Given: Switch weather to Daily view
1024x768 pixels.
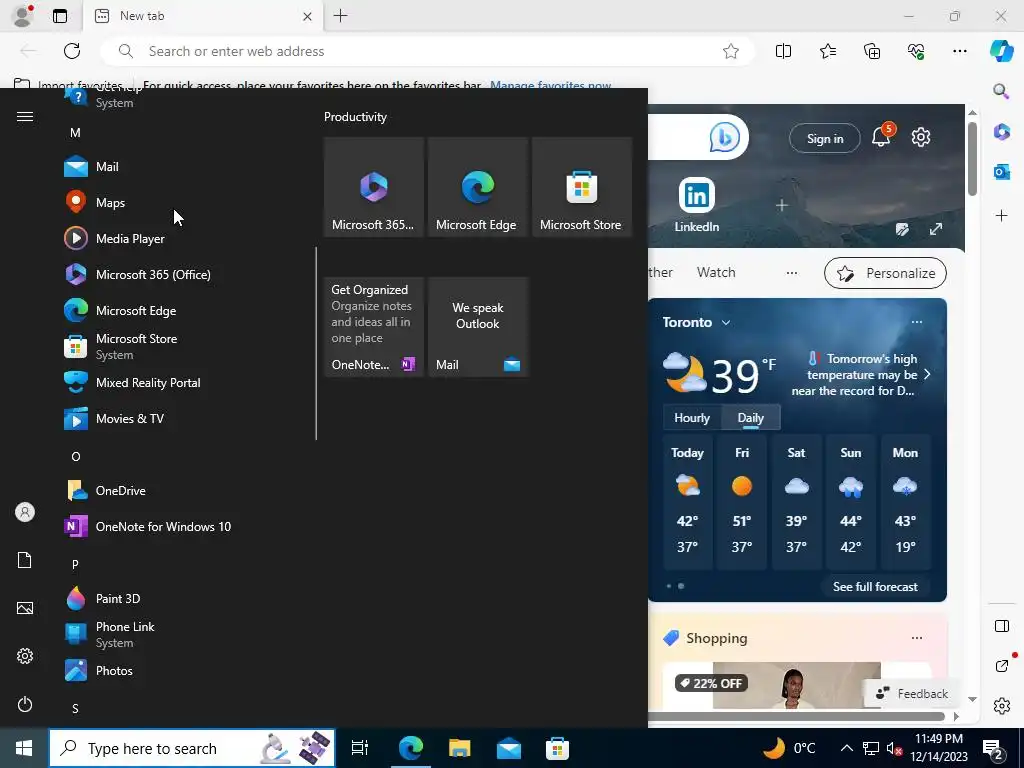Looking at the screenshot, I should pos(750,418).
